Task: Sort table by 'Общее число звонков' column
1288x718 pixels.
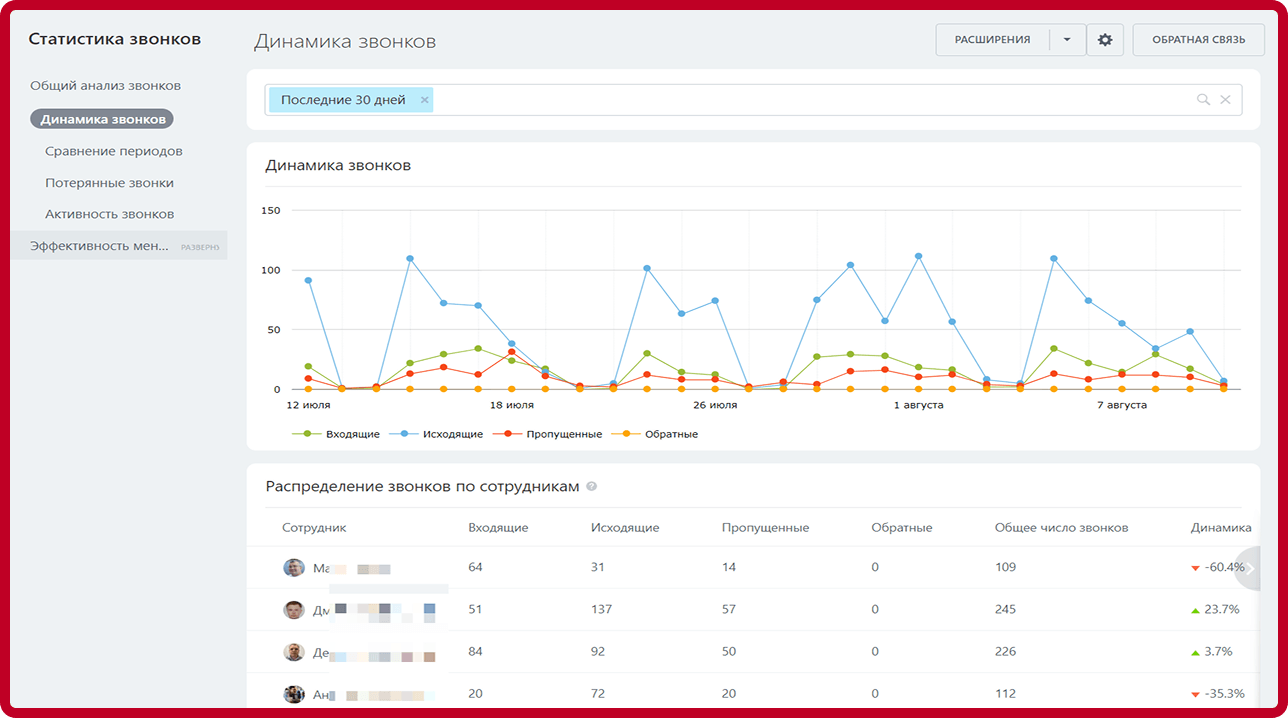Action: coord(1061,528)
